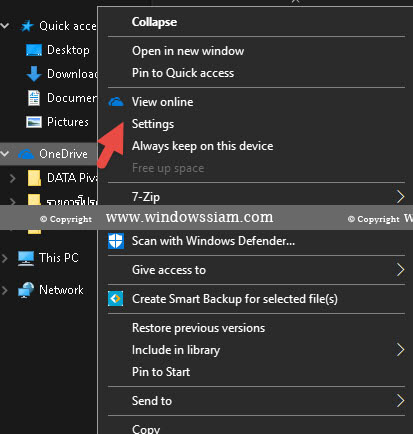Choose Always keep on this device
Screen dimensions: 413x434
pos(202,146)
